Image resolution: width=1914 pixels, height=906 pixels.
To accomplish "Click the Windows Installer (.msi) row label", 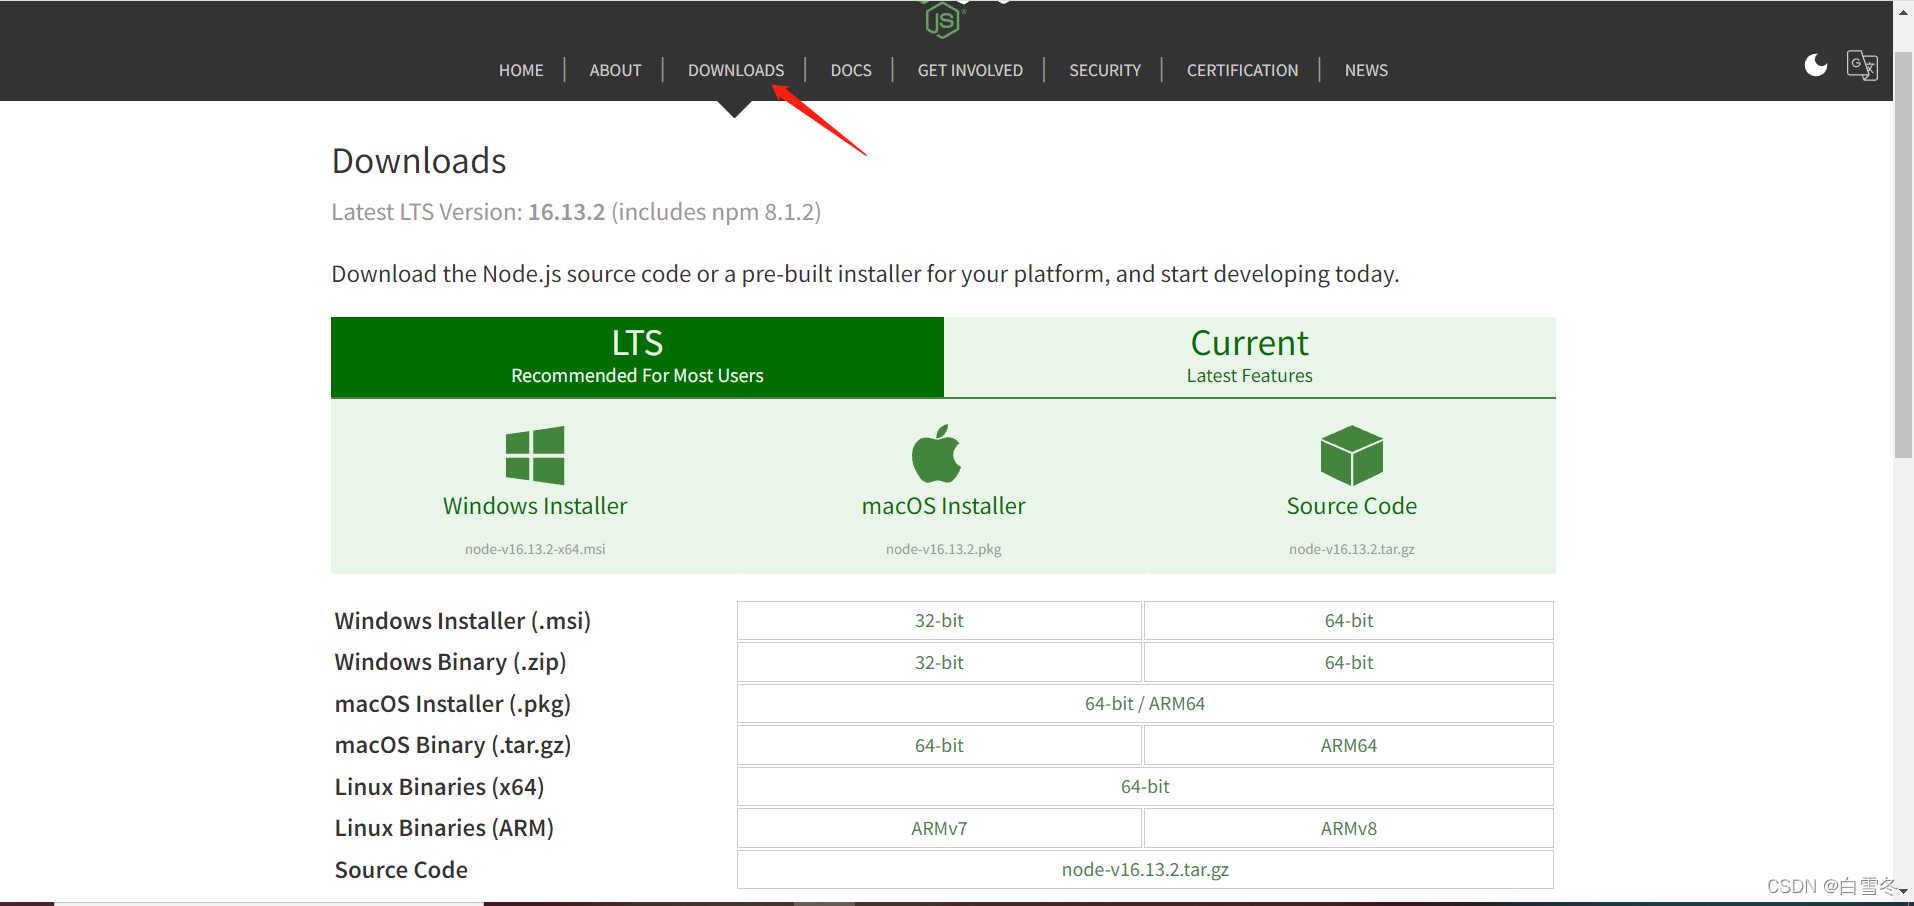I will click(x=463, y=621).
